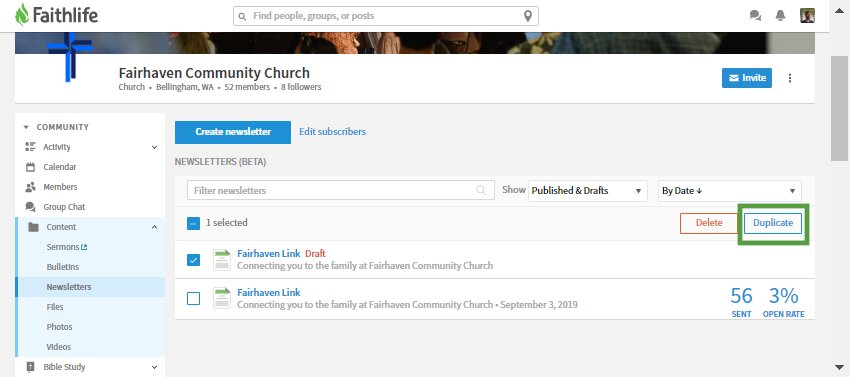Check the September 3 newsletter checkbox
Screen dimensions: 850x377
pyautogui.click(x=193, y=299)
